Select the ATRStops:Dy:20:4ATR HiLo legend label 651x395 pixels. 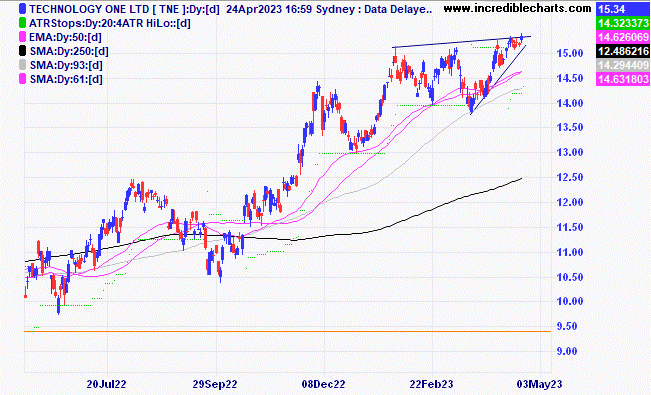pos(110,23)
